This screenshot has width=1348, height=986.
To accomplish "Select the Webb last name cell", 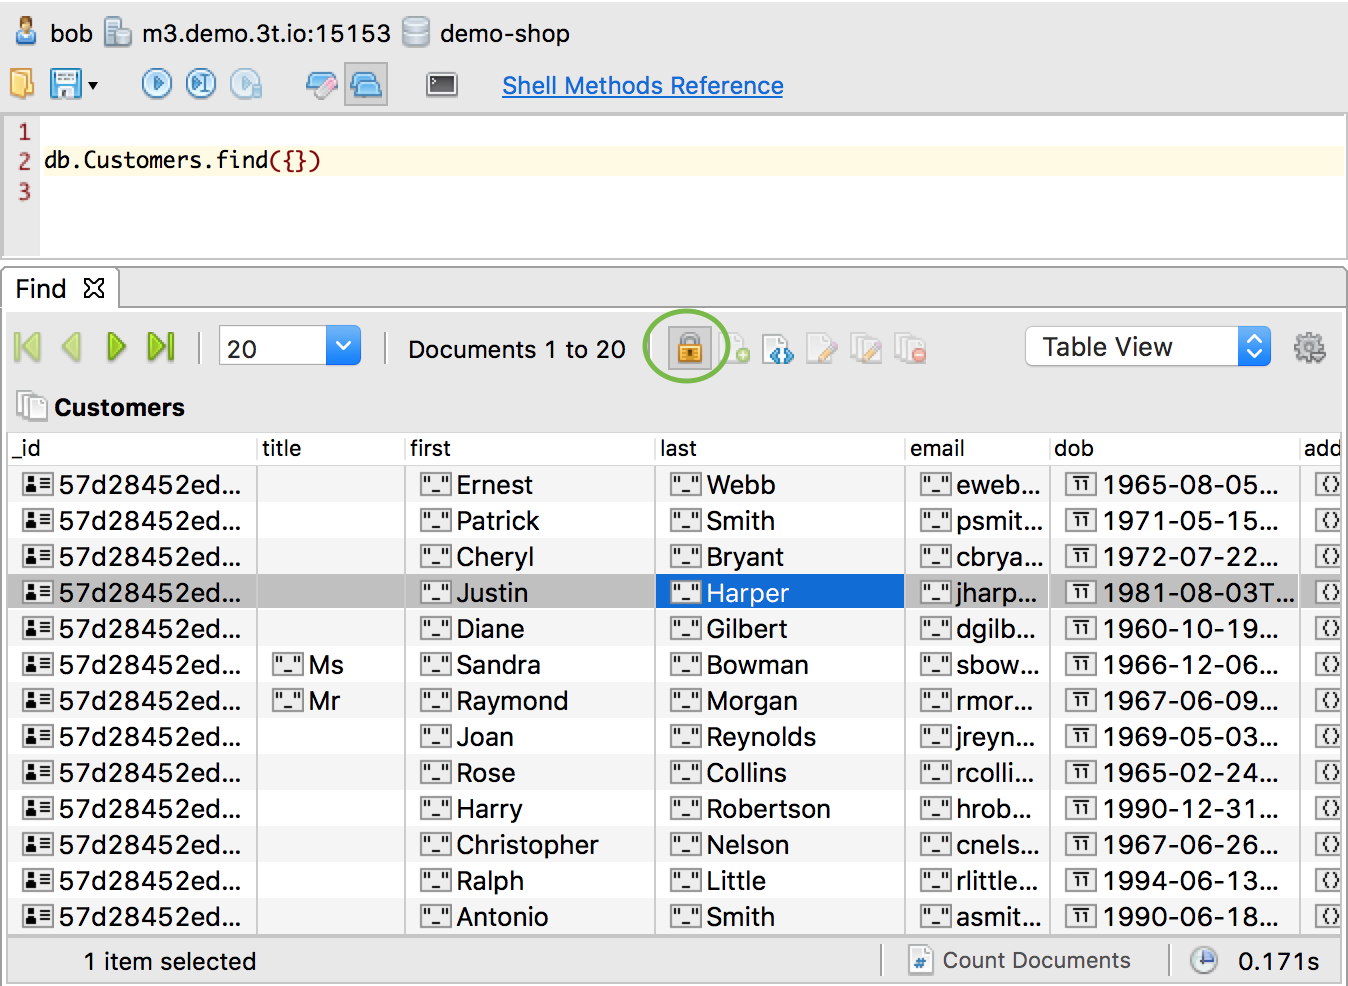I will pos(780,485).
